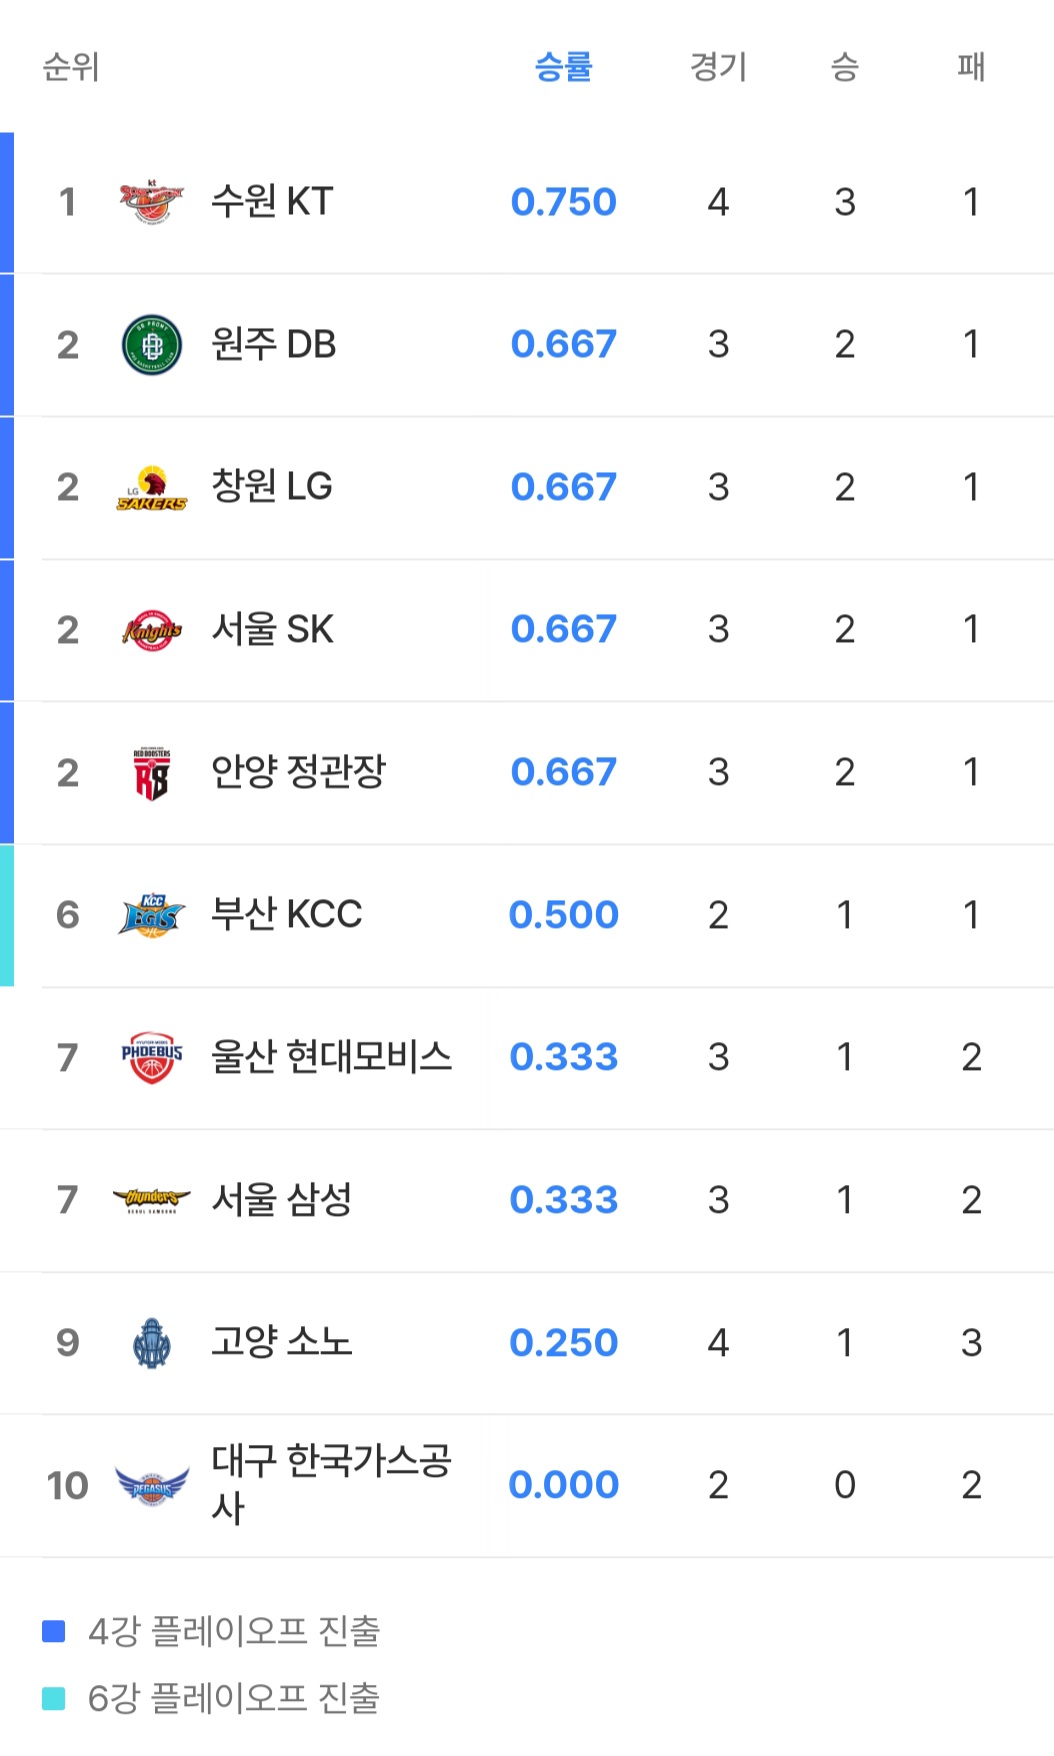Sort by the 승률 column header
The width and height of the screenshot is (1054, 1756).
[x=564, y=67]
